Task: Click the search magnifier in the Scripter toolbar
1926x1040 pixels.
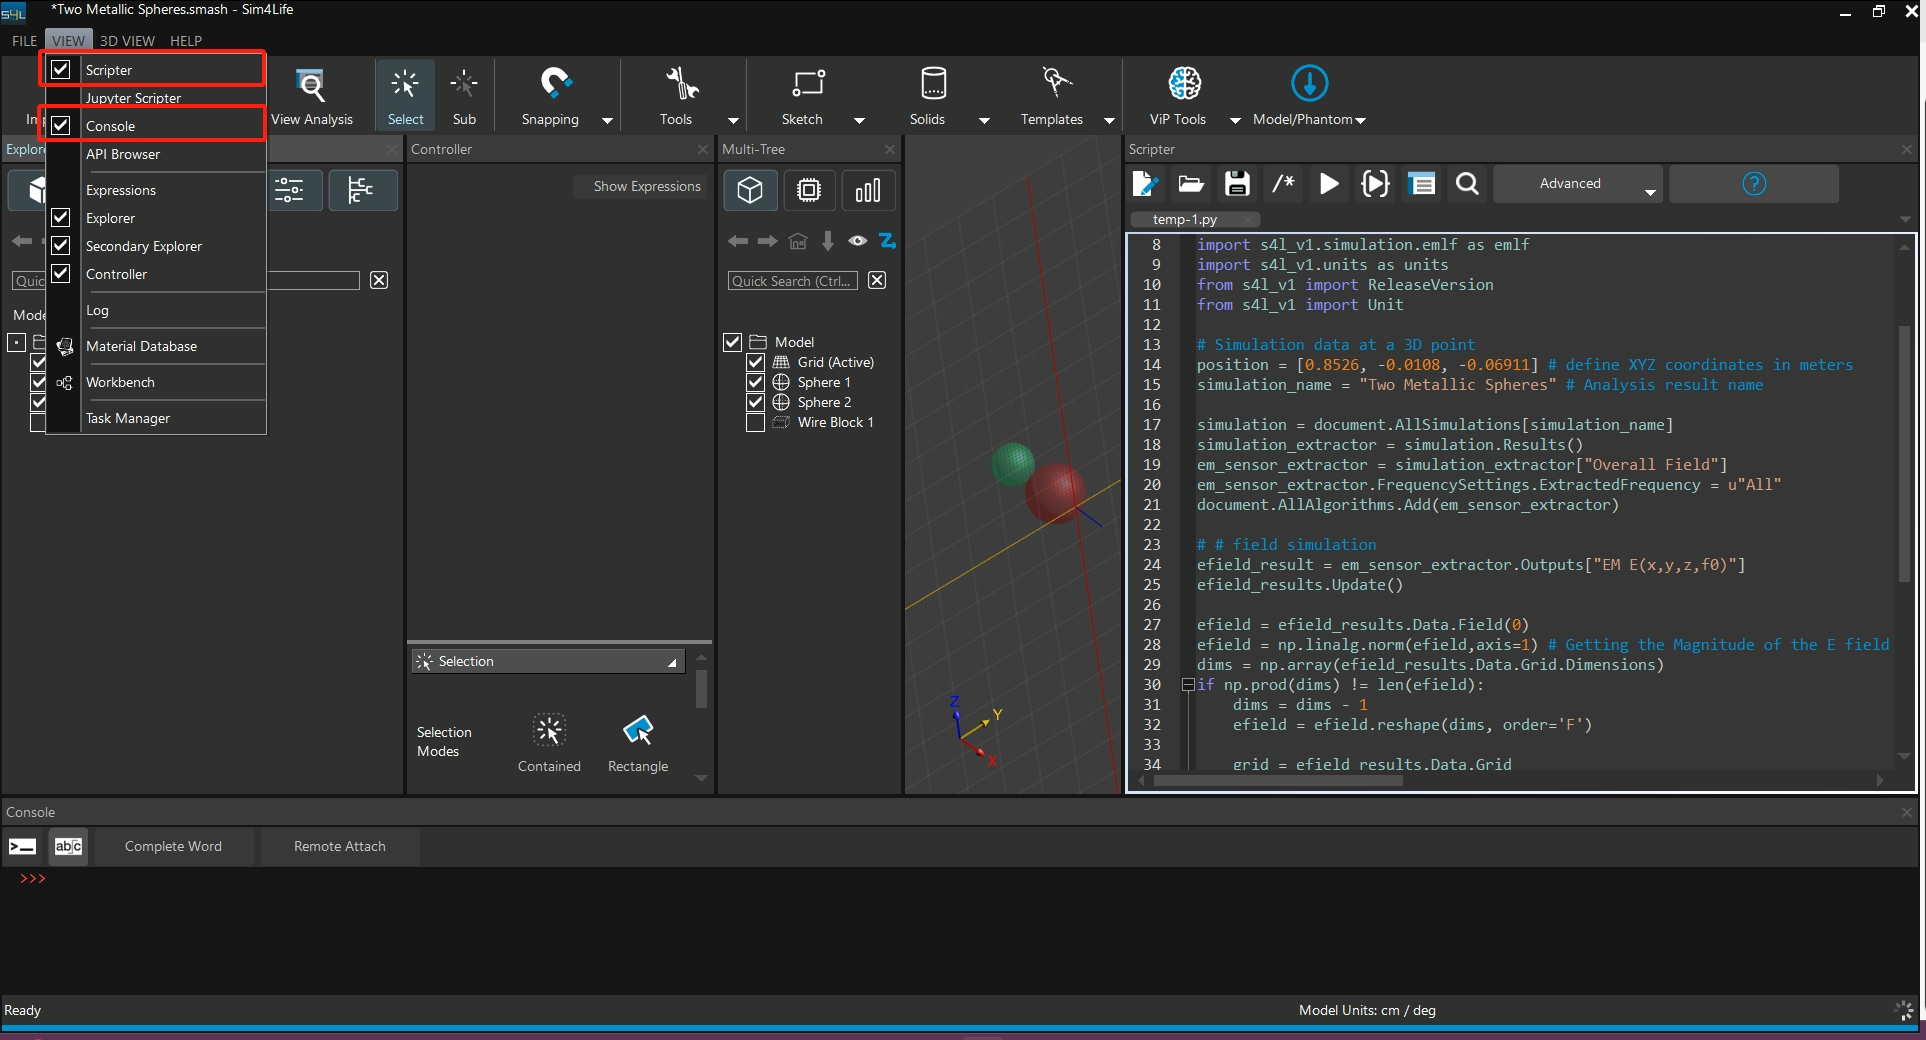Action: click(x=1467, y=184)
